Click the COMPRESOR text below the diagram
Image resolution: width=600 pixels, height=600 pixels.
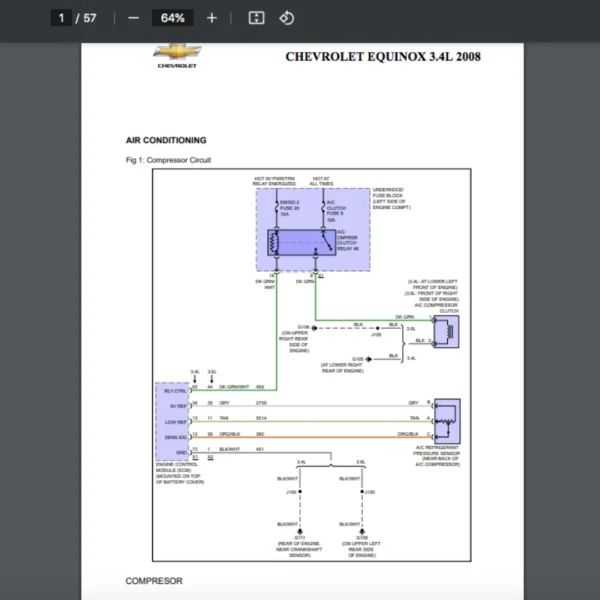(154, 581)
